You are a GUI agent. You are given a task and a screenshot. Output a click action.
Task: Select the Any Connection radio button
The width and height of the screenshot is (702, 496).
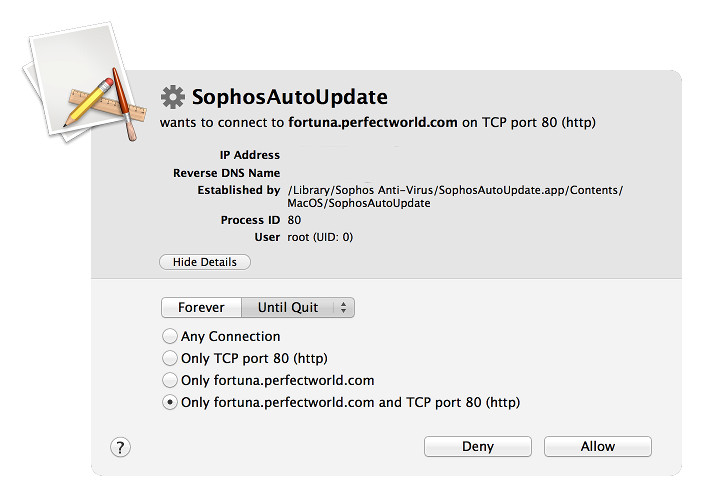click(170, 336)
